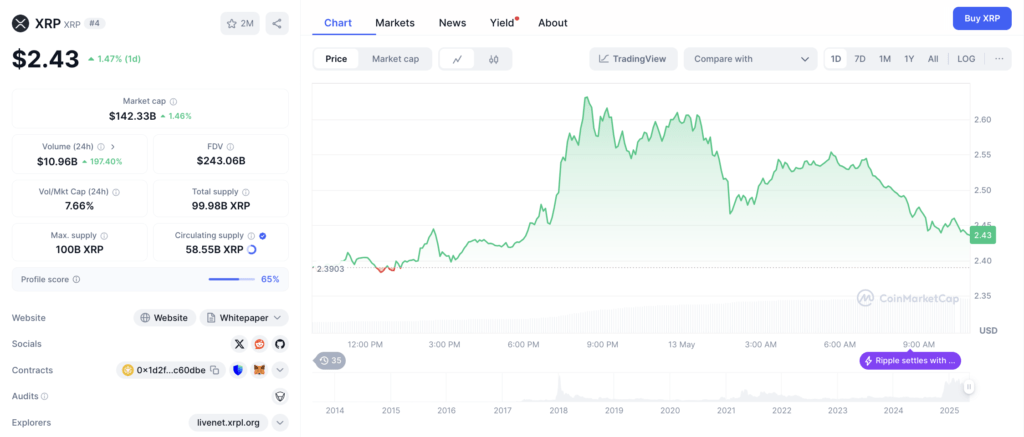Click Circulating supply info icon

[x=251, y=236]
